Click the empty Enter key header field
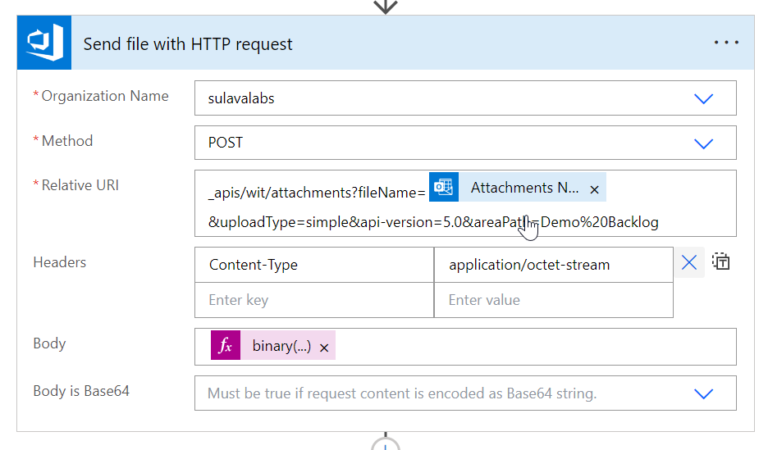 pos(314,300)
